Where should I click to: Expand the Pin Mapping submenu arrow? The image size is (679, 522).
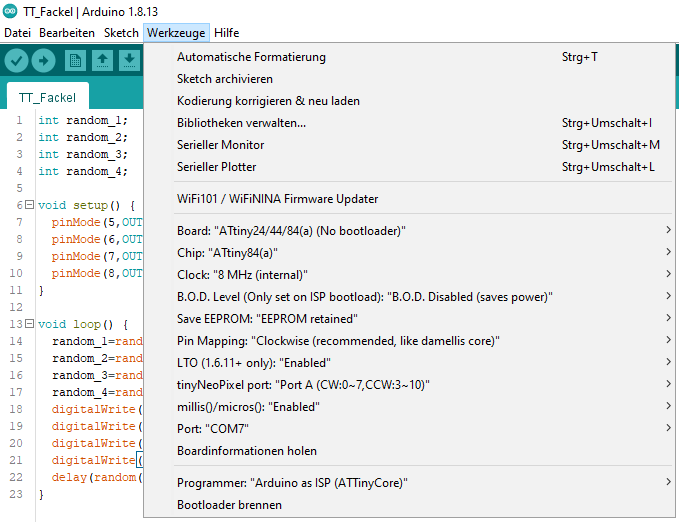click(x=669, y=340)
